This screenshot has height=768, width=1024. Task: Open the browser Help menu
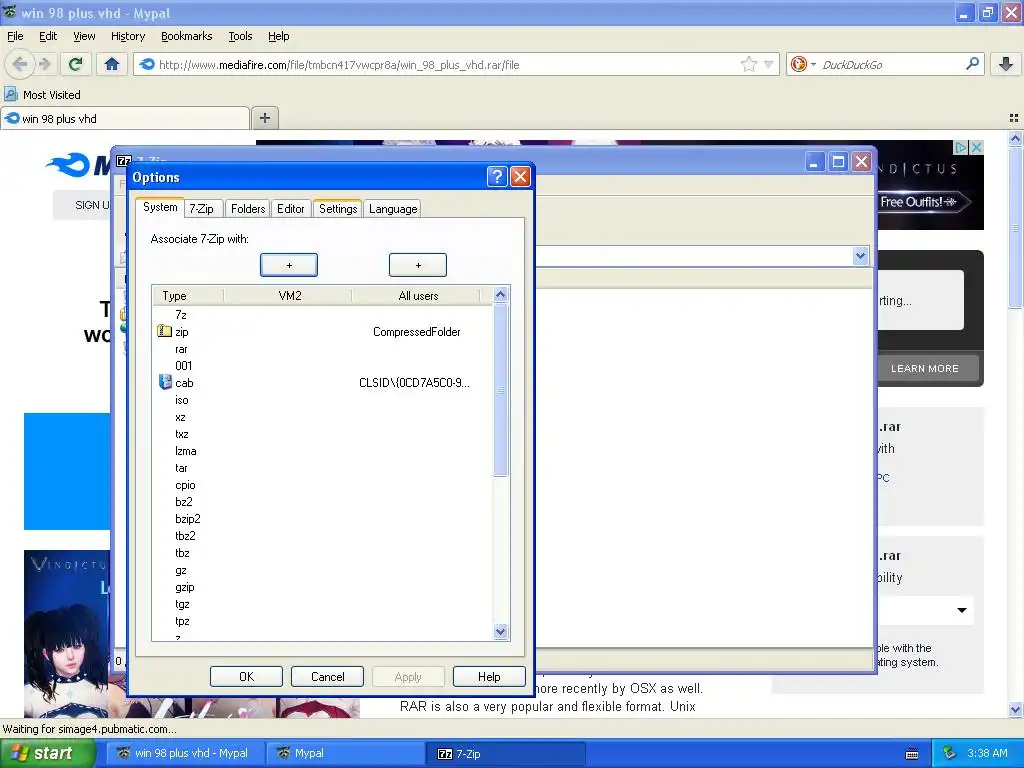pyautogui.click(x=279, y=36)
